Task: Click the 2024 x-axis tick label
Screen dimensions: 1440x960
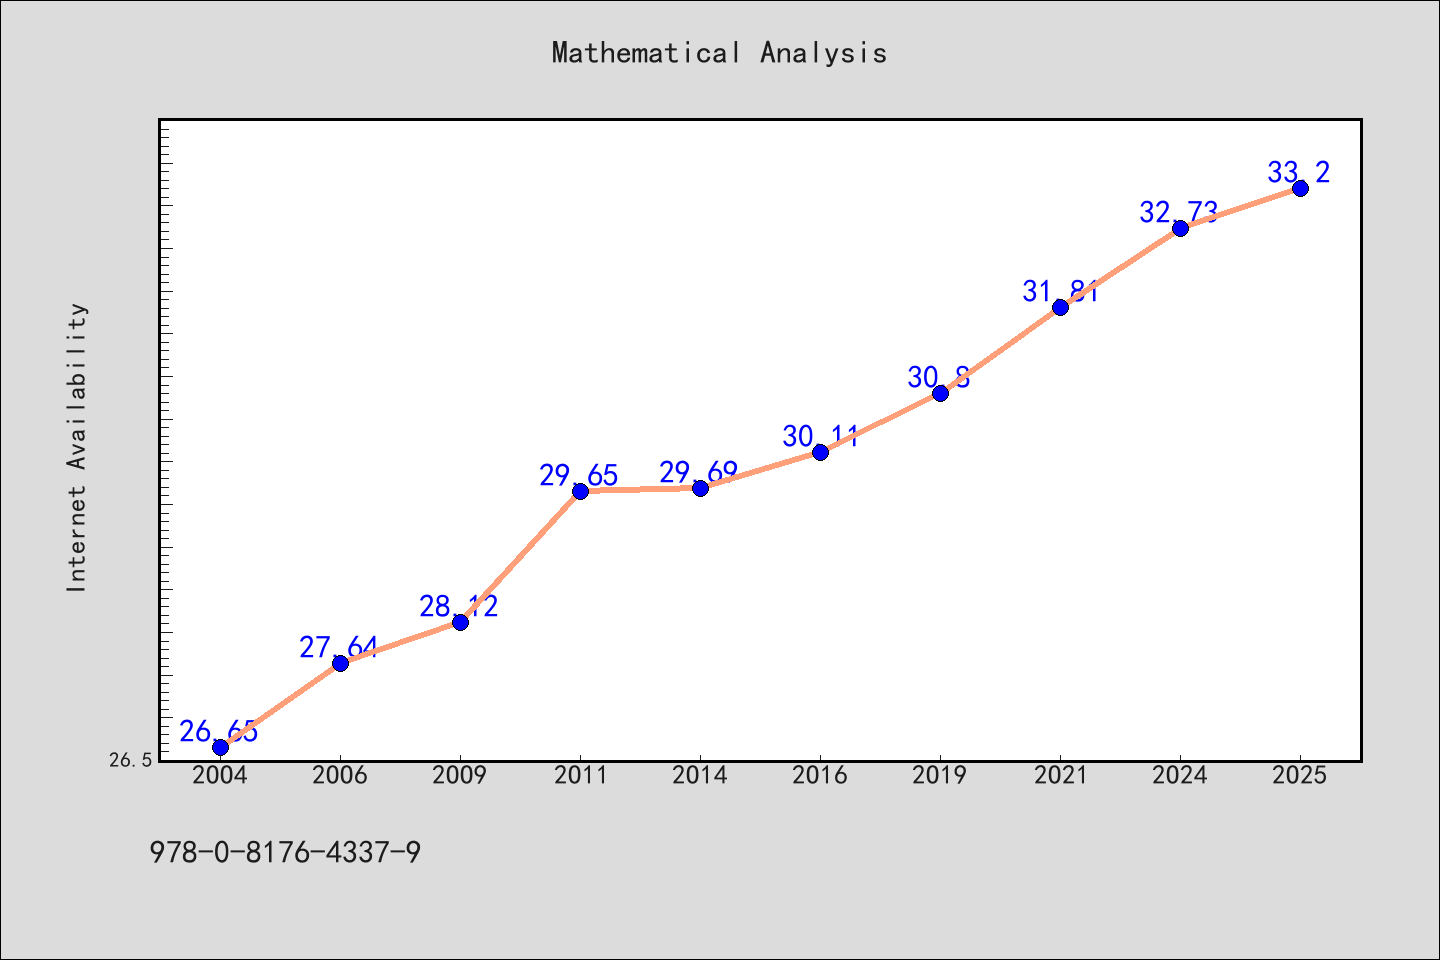Action: [x=1180, y=776]
